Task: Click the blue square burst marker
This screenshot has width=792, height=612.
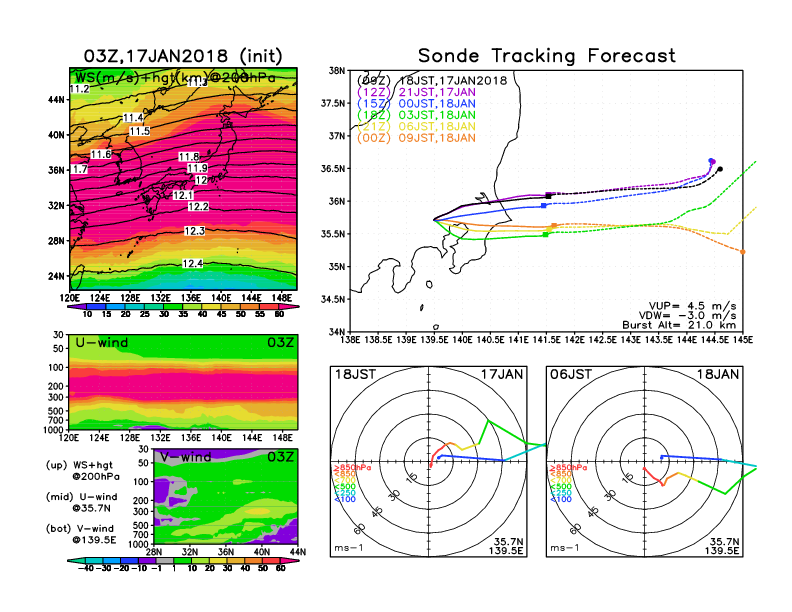Action: (x=543, y=206)
